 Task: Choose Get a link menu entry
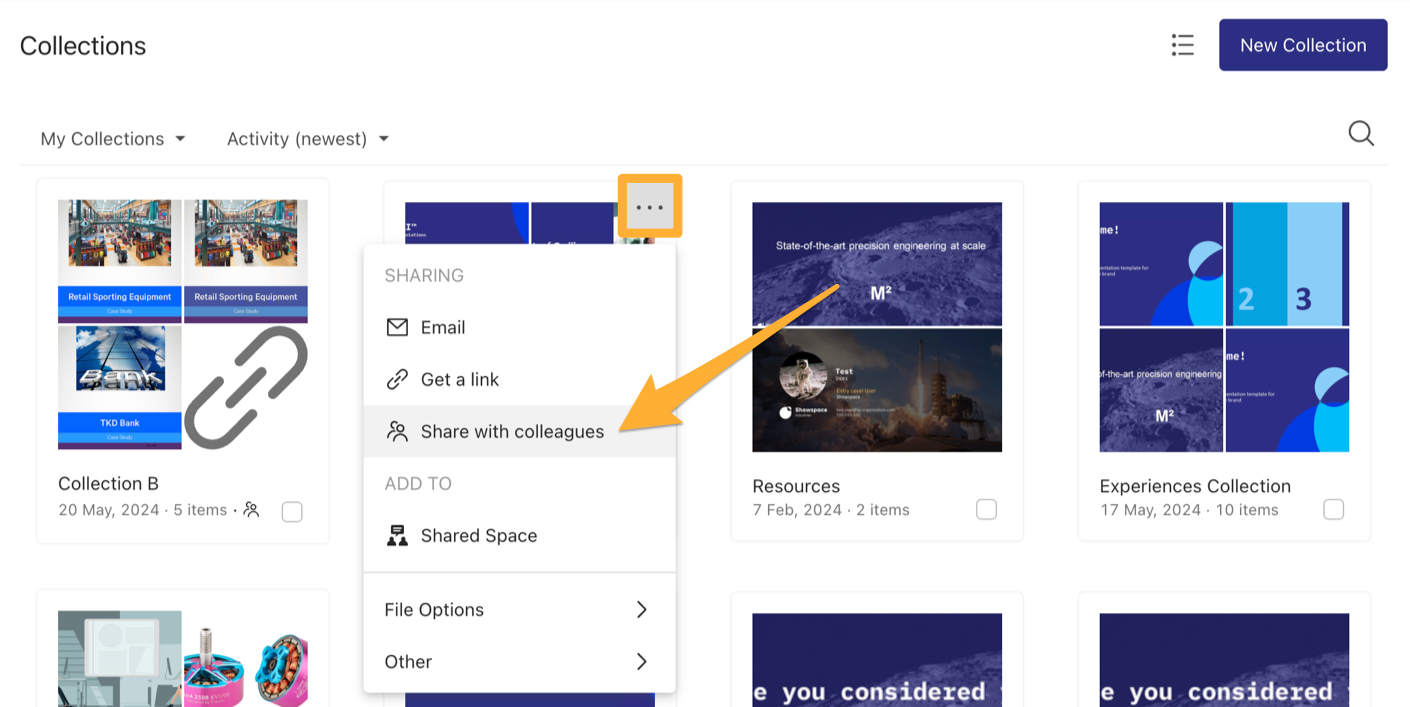click(x=520, y=379)
